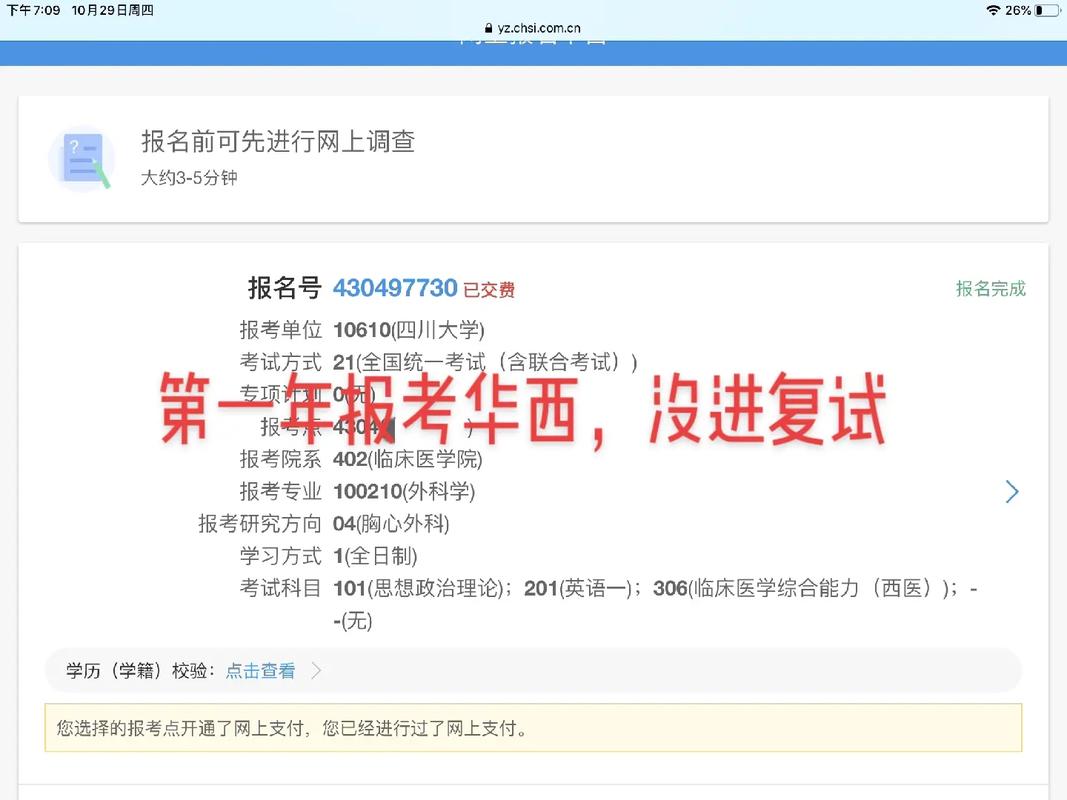Click the WiFi status icon
The width and height of the screenshot is (1067, 800).
[994, 10]
